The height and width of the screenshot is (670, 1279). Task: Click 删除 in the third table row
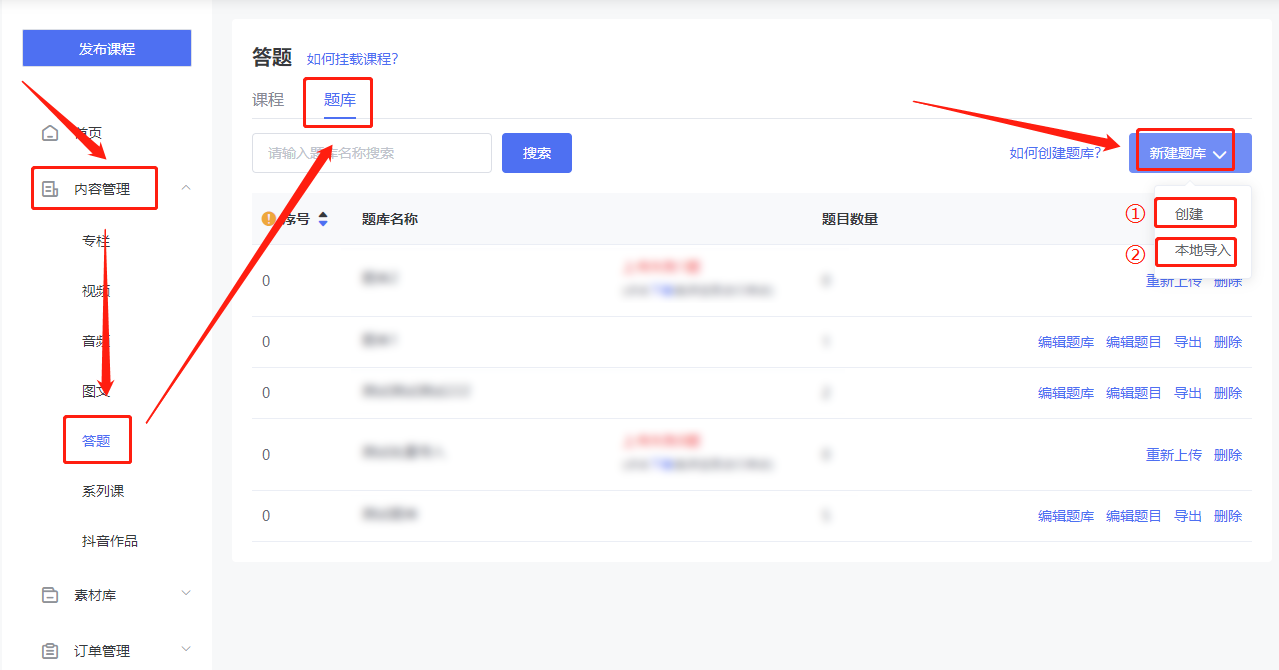coord(1228,393)
